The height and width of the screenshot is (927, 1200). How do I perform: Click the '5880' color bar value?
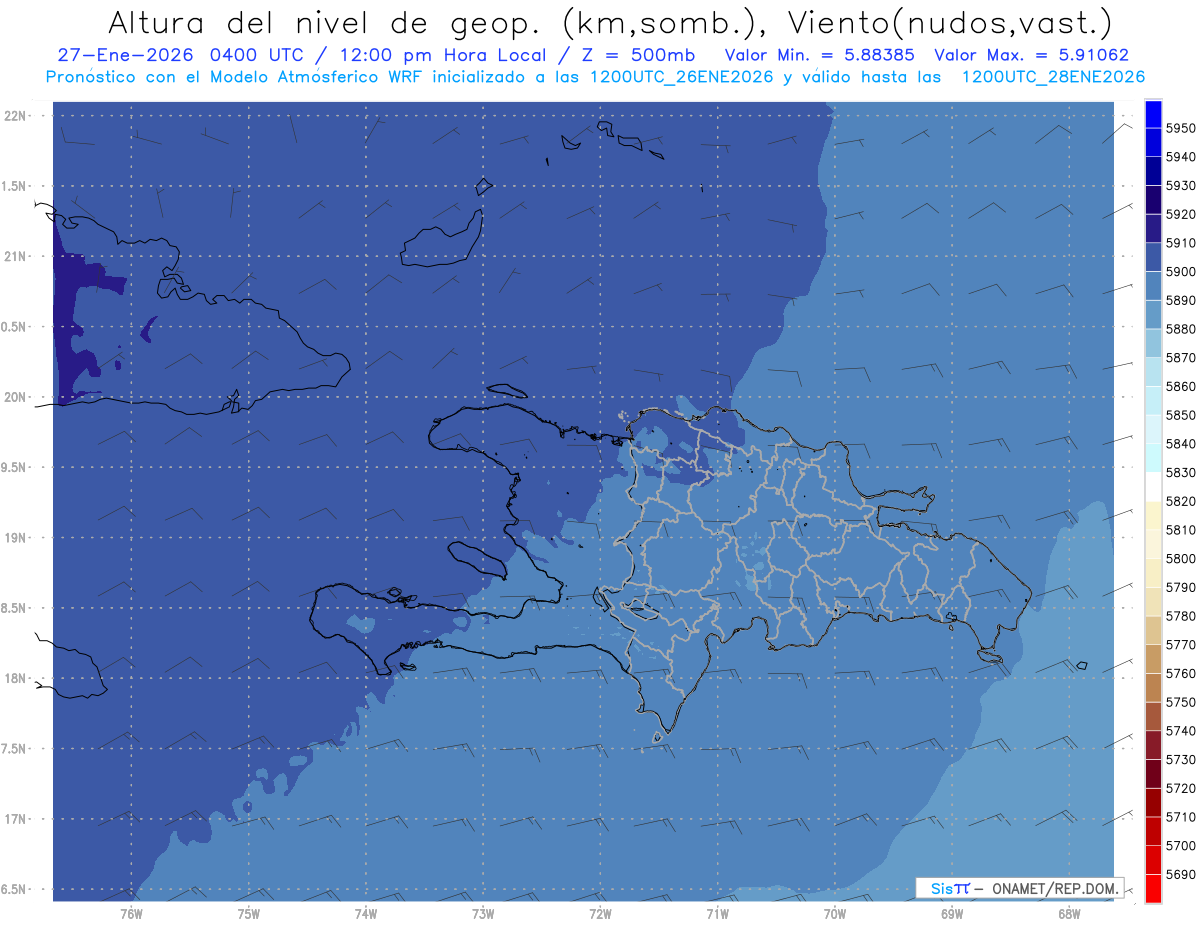click(1180, 329)
